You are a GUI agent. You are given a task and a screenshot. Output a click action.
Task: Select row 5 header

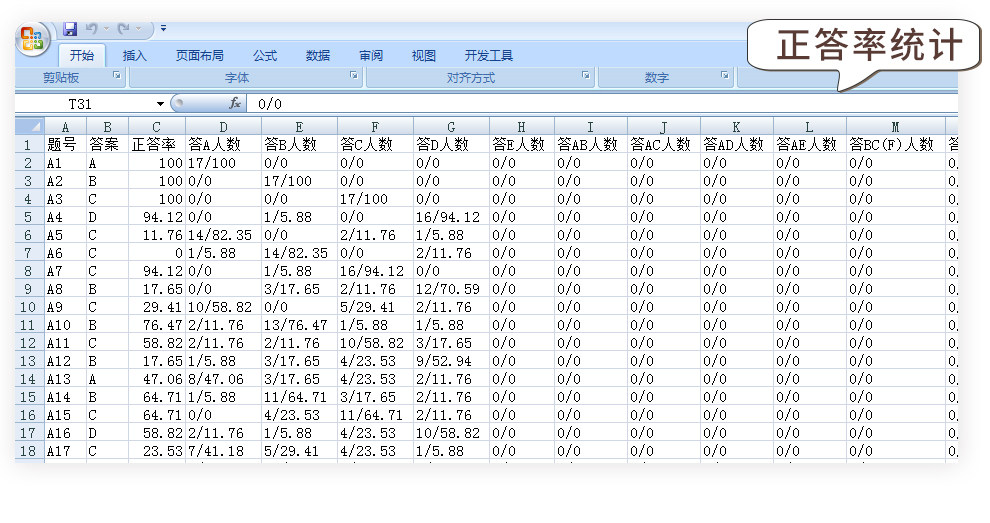point(29,217)
